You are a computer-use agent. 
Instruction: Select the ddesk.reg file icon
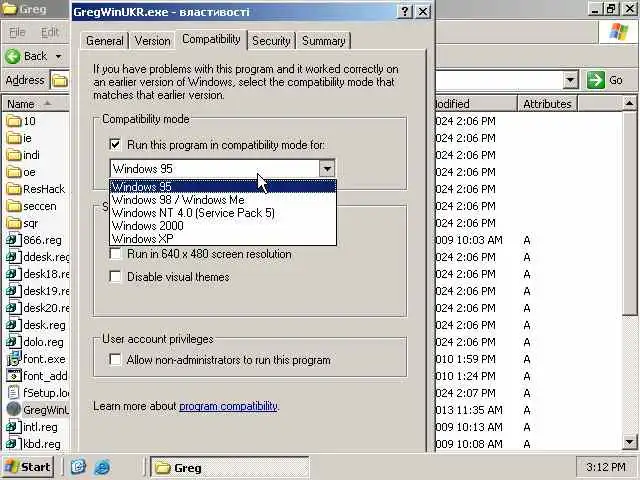tap(14, 257)
